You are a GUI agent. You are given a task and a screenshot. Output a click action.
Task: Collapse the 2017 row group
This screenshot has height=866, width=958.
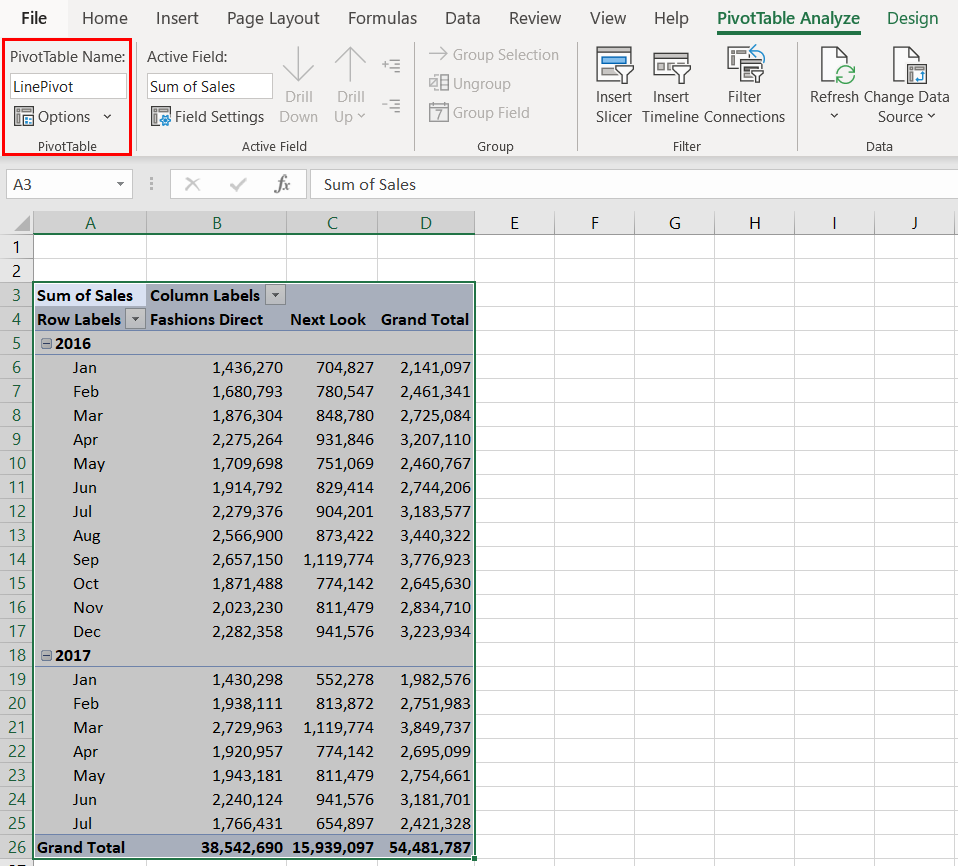click(44, 656)
